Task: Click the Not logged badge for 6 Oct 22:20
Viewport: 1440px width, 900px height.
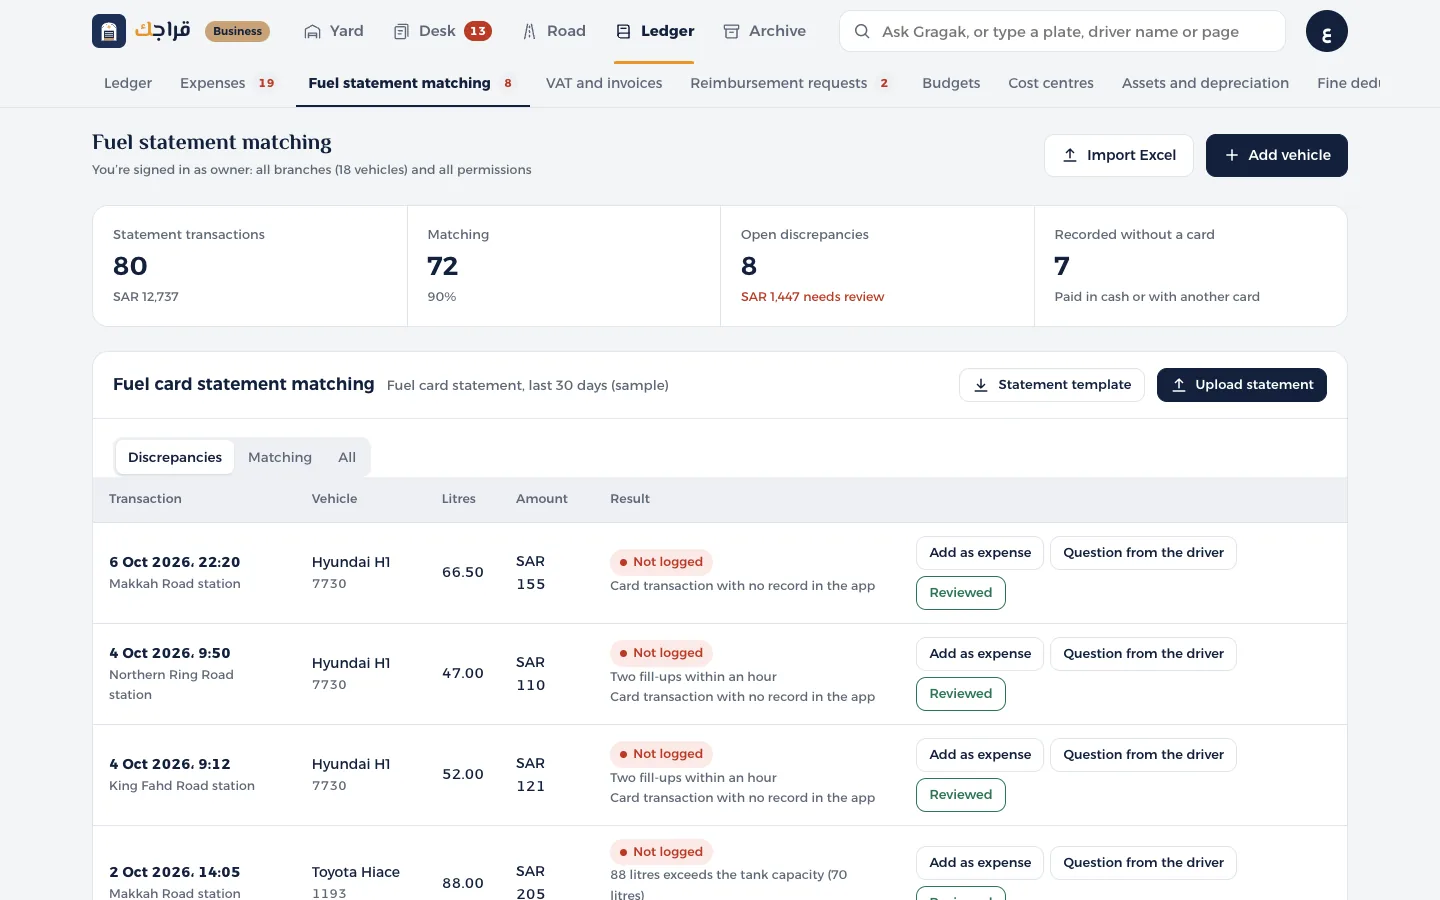Action: 661,562
